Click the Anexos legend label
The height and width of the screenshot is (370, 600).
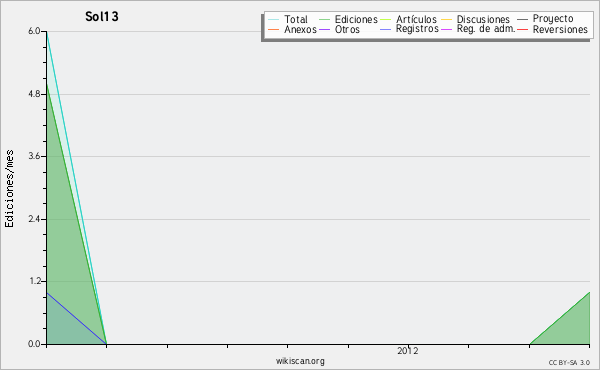tap(300, 29)
